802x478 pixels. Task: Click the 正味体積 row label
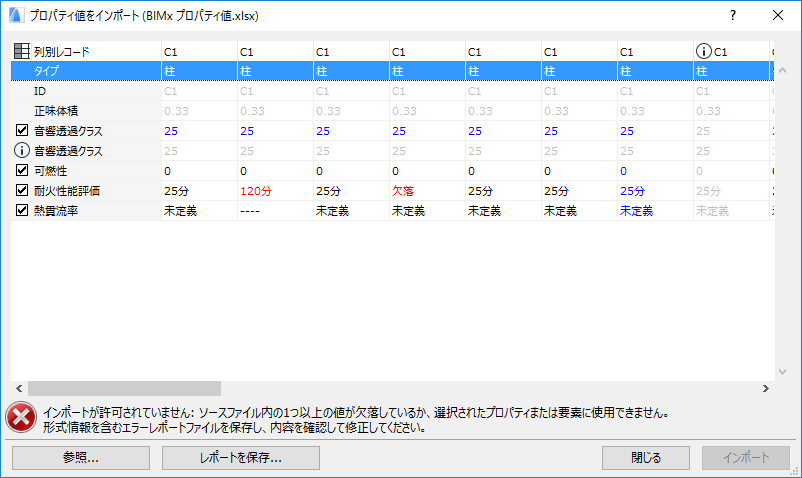pos(56,111)
